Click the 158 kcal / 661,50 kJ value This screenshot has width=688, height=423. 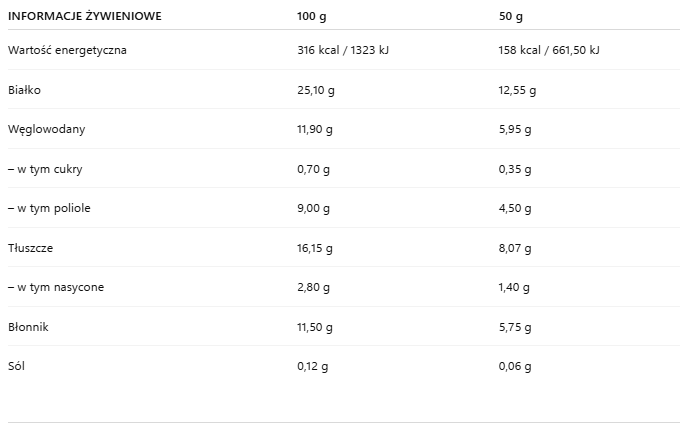coord(548,50)
